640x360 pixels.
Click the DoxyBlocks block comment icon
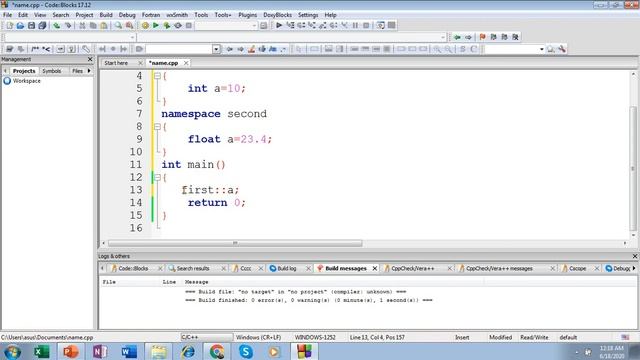pos(35,49)
